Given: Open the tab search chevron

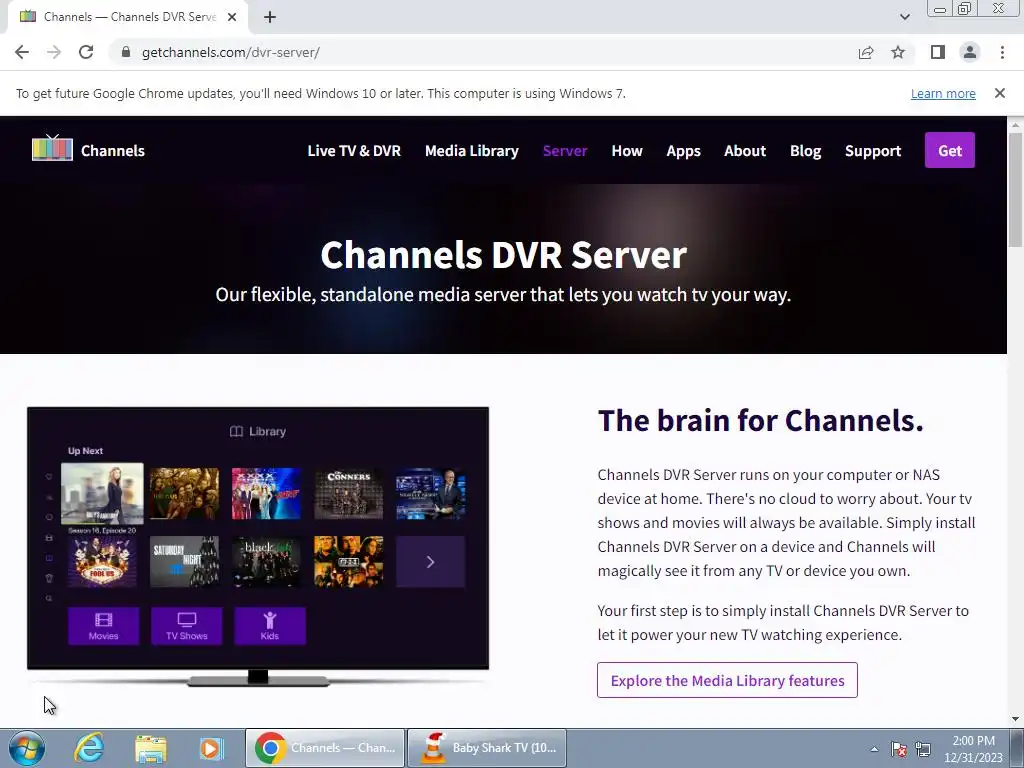Looking at the screenshot, I should click(x=904, y=17).
